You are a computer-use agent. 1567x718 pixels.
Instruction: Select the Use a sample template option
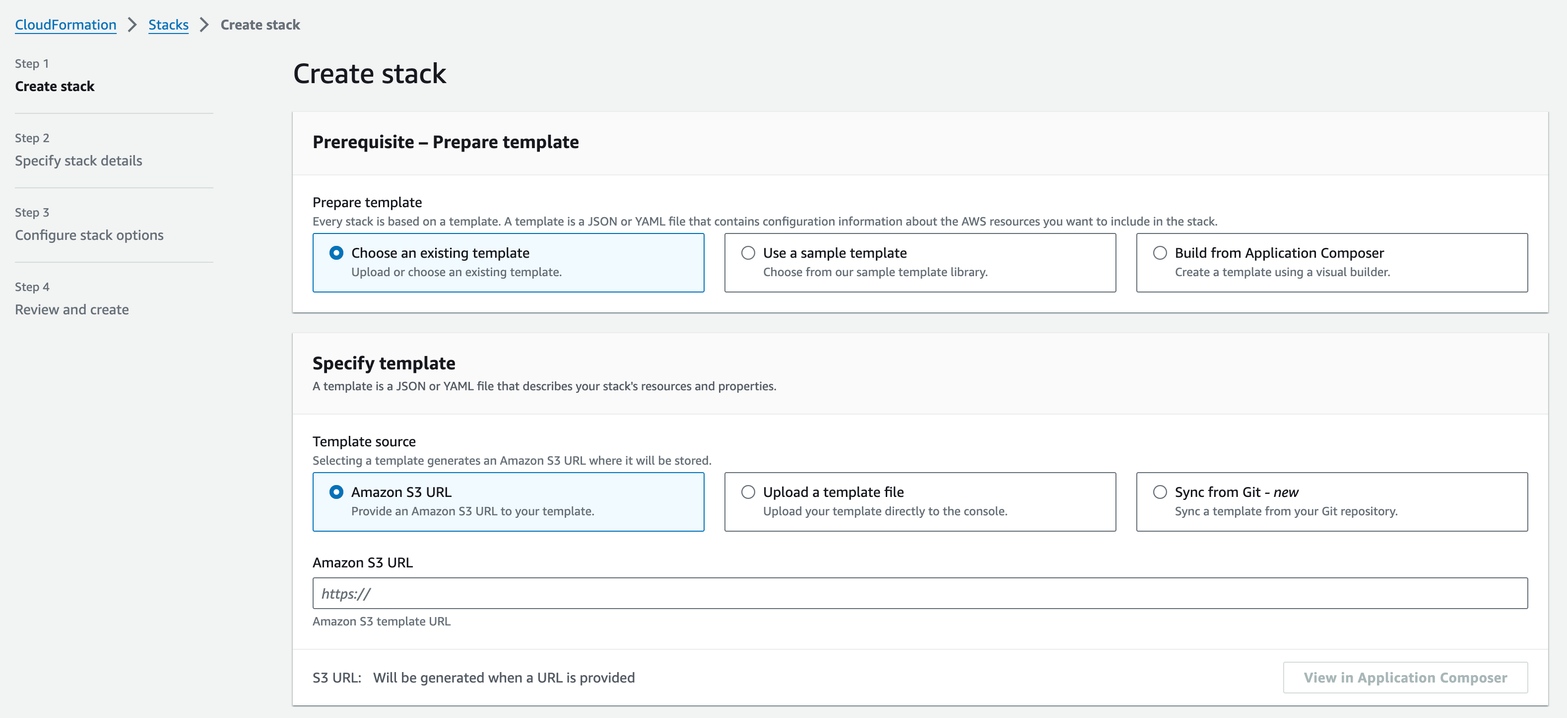coord(748,253)
